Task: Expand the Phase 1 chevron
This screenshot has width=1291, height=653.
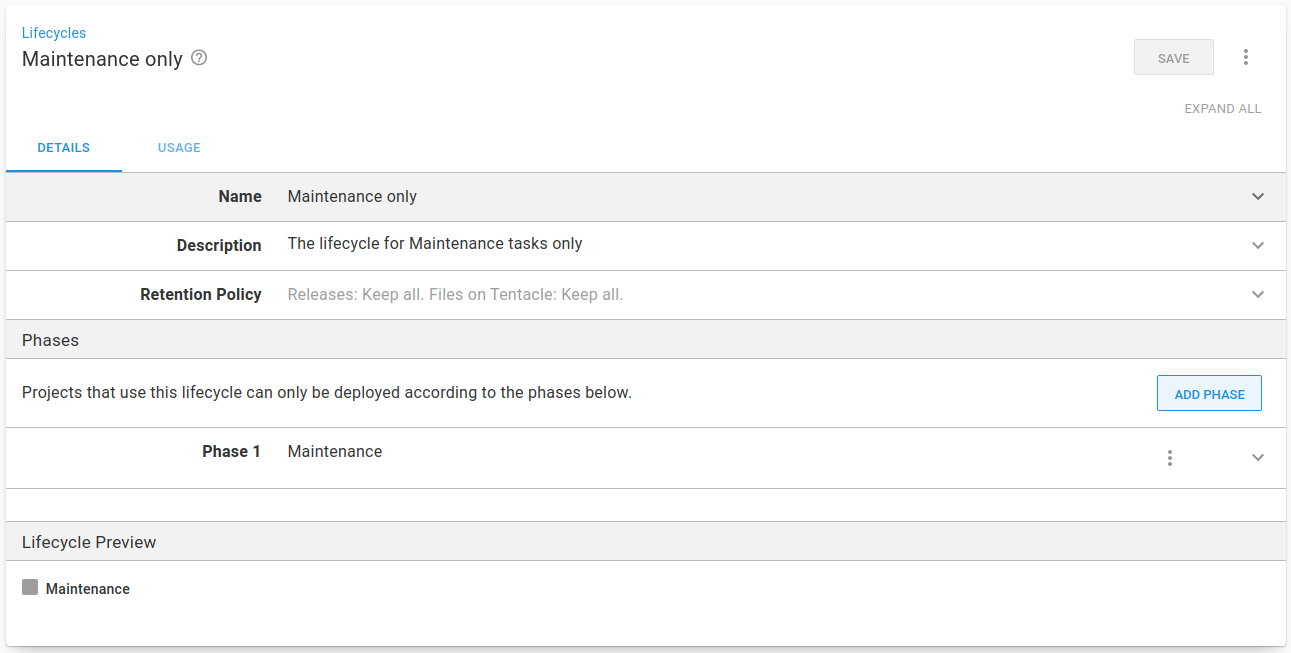Action: tap(1258, 458)
